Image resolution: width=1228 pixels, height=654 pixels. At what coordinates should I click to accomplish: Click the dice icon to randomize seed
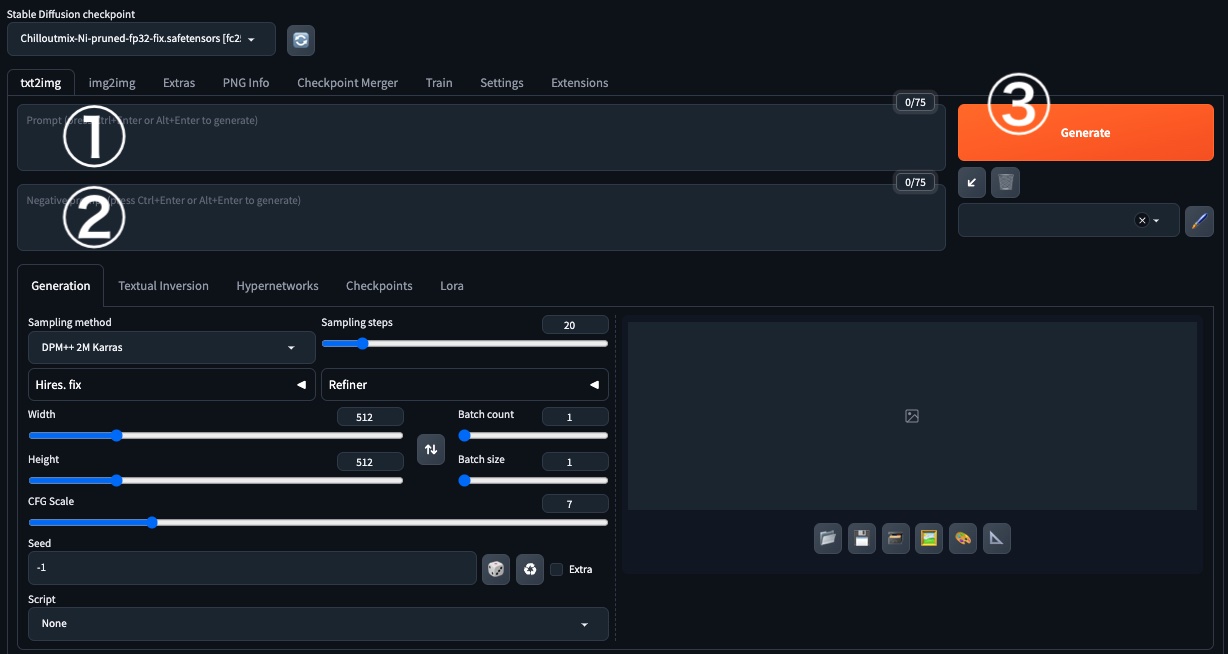coord(495,569)
